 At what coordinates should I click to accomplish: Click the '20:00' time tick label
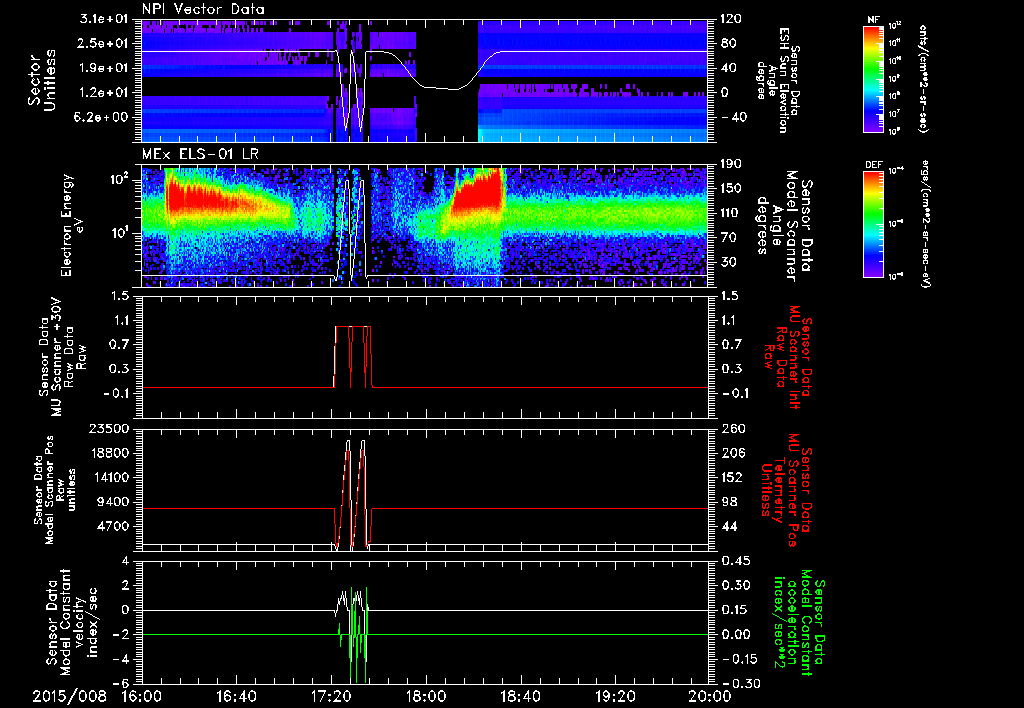click(x=710, y=696)
